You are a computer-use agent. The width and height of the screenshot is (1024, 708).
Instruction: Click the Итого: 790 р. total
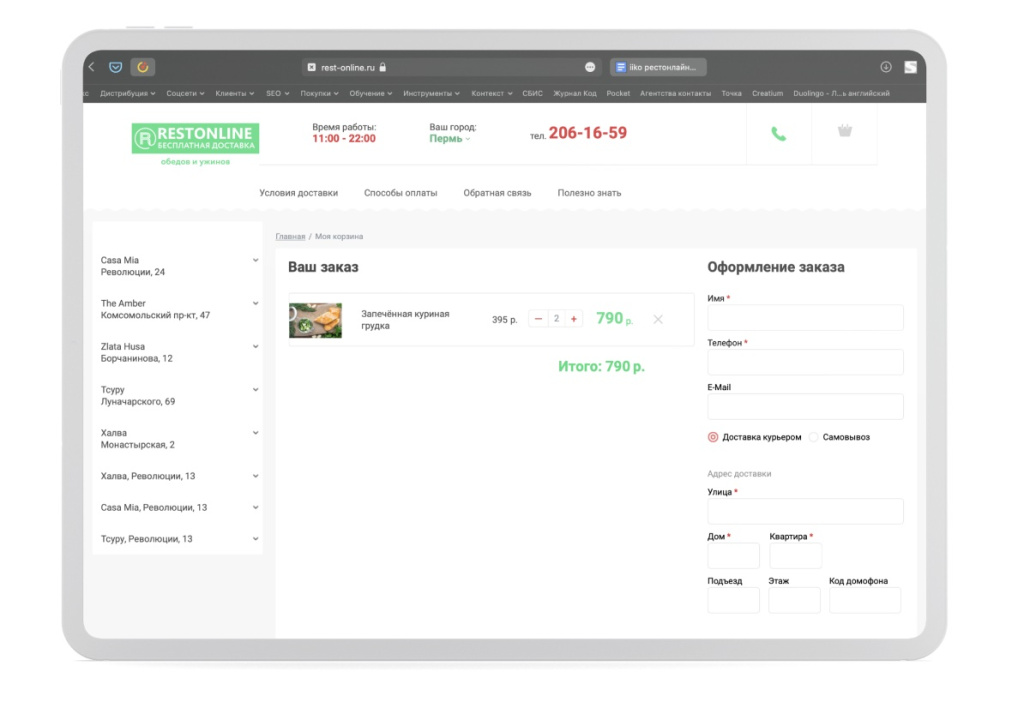coord(601,366)
